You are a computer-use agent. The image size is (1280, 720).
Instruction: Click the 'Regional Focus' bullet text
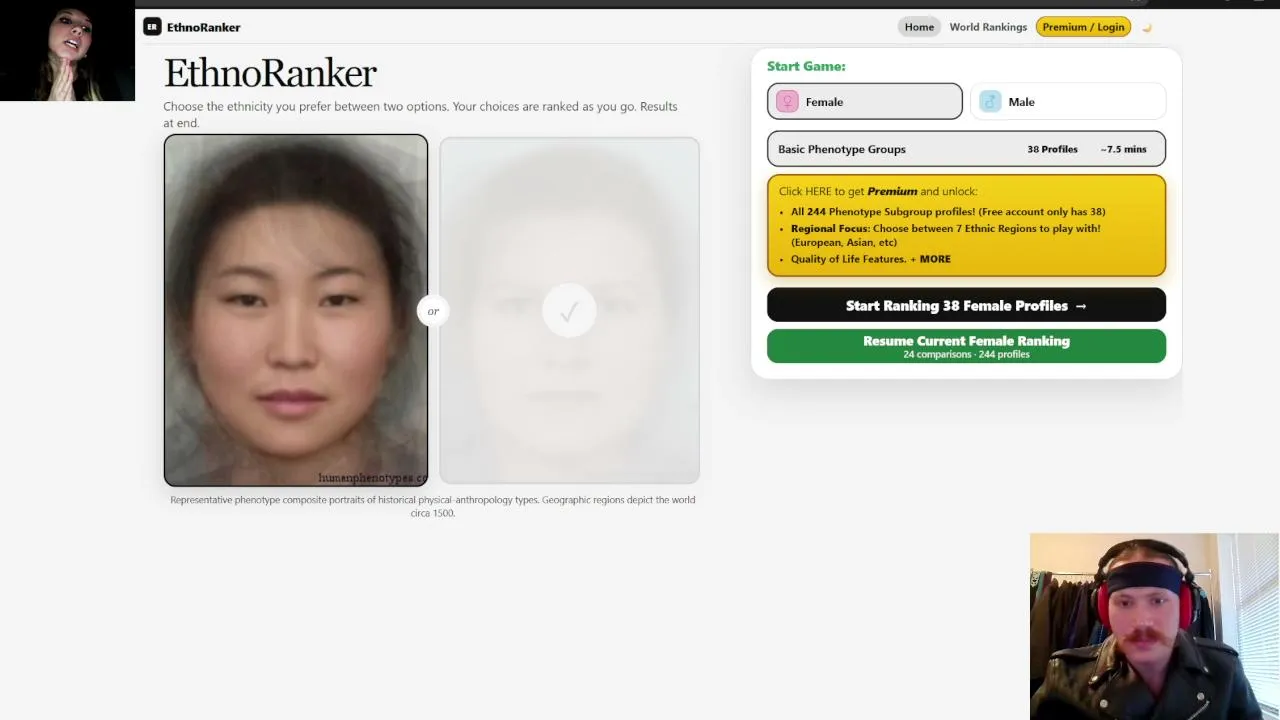coord(946,235)
